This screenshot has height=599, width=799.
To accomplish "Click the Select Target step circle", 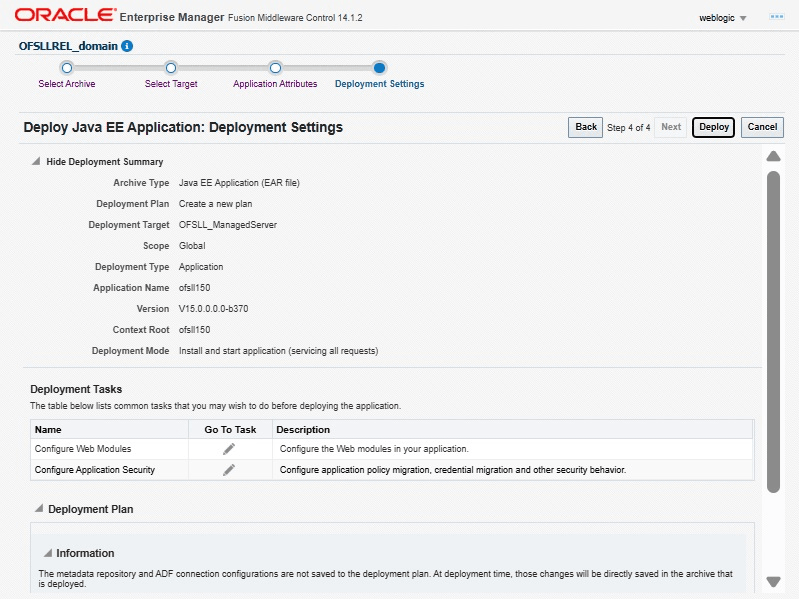I will click(x=171, y=68).
